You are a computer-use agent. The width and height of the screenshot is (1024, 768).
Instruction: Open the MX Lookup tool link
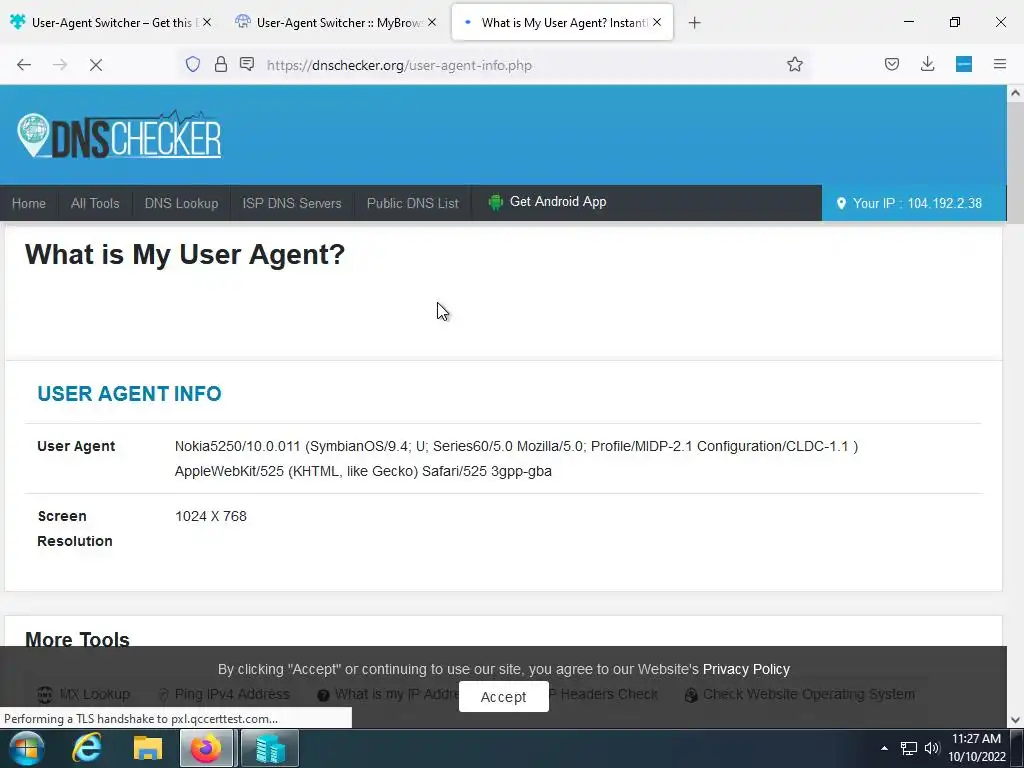point(95,694)
